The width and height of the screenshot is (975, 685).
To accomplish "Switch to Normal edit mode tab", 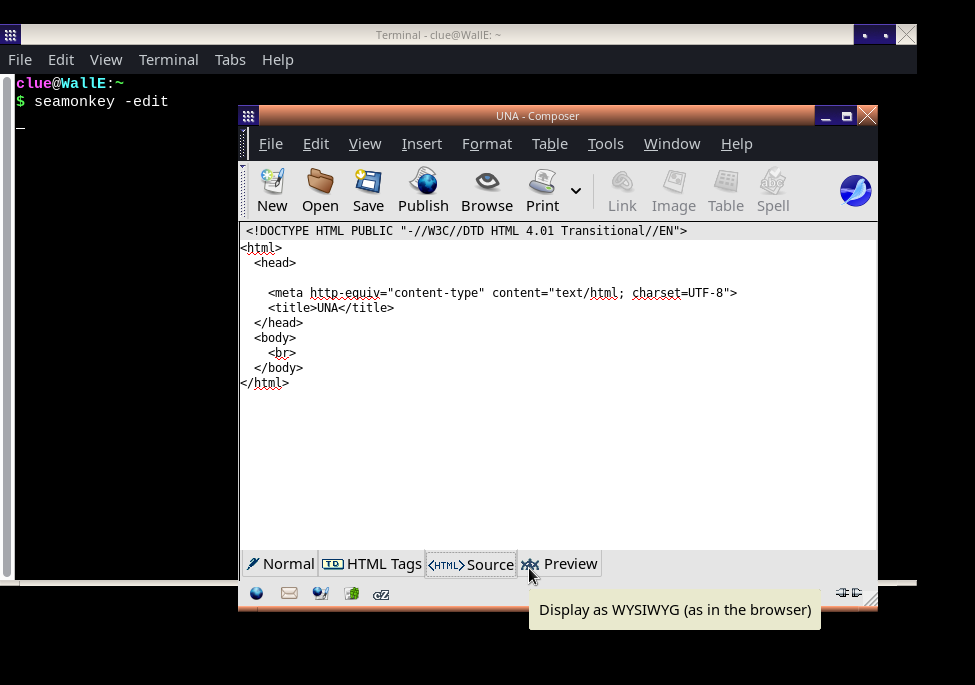I will tap(280, 564).
